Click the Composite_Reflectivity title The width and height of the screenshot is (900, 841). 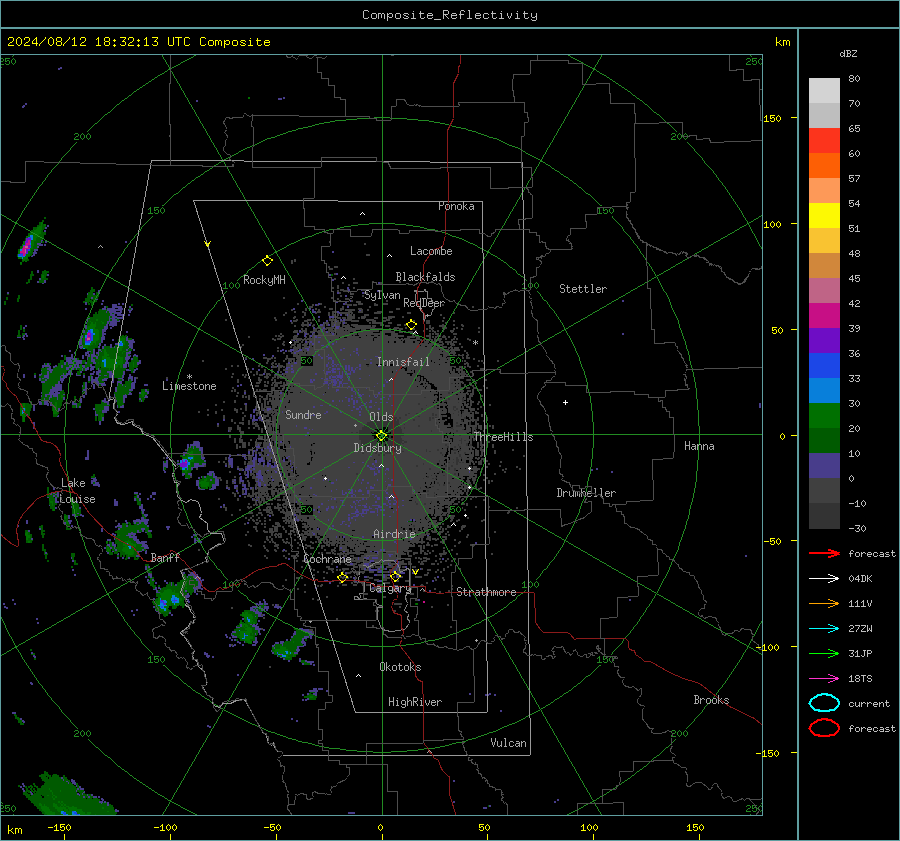(x=450, y=15)
